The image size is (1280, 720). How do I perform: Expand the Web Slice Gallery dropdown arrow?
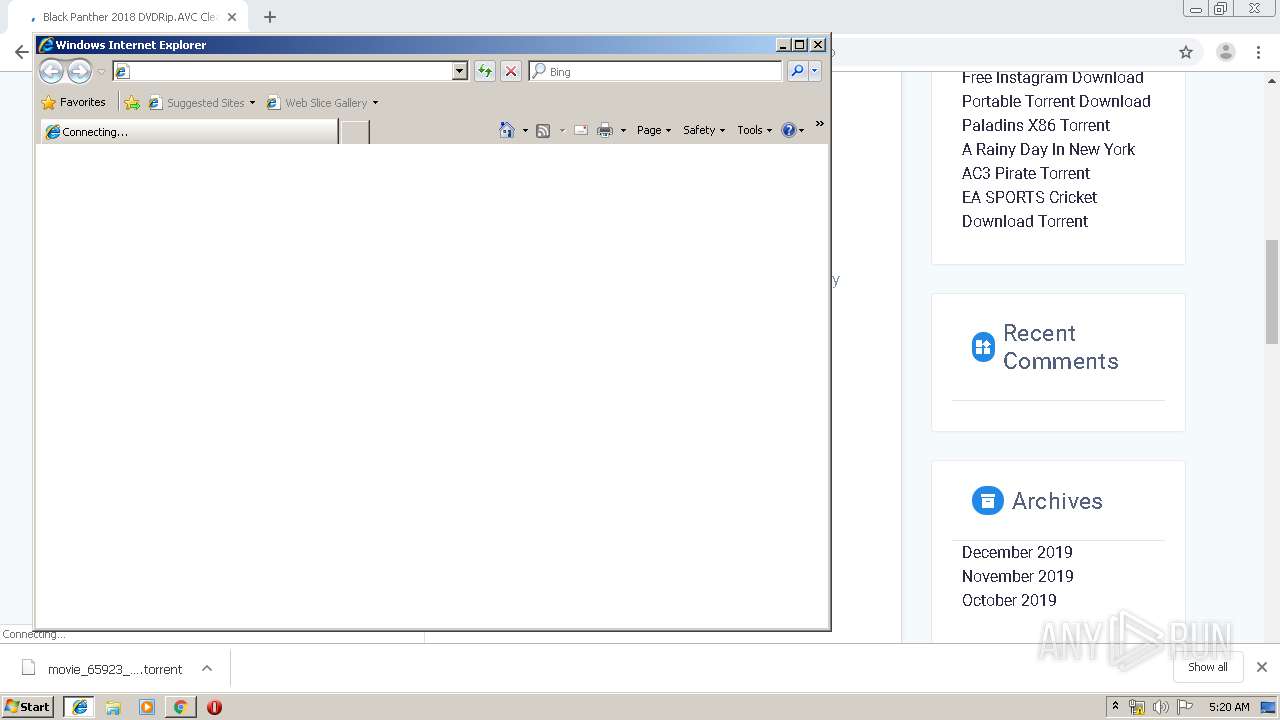point(375,103)
